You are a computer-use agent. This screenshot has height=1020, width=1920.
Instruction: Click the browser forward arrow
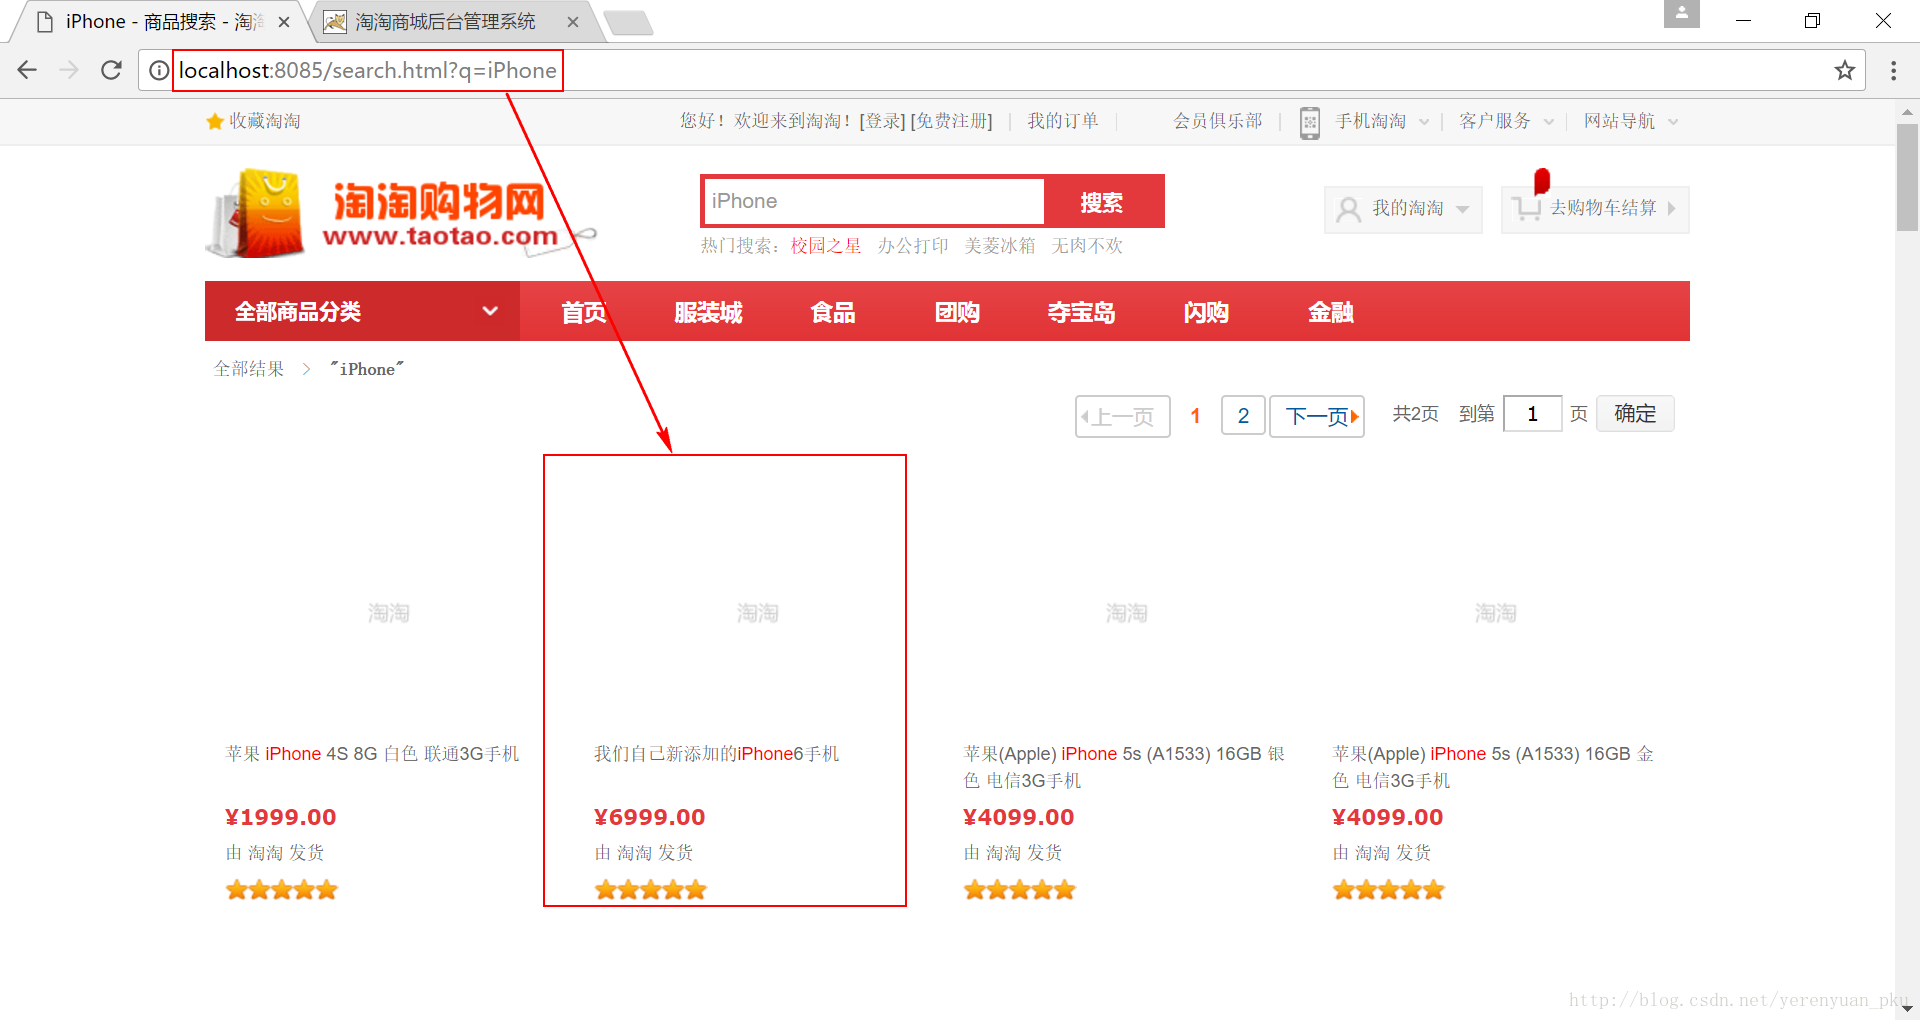coord(69,70)
